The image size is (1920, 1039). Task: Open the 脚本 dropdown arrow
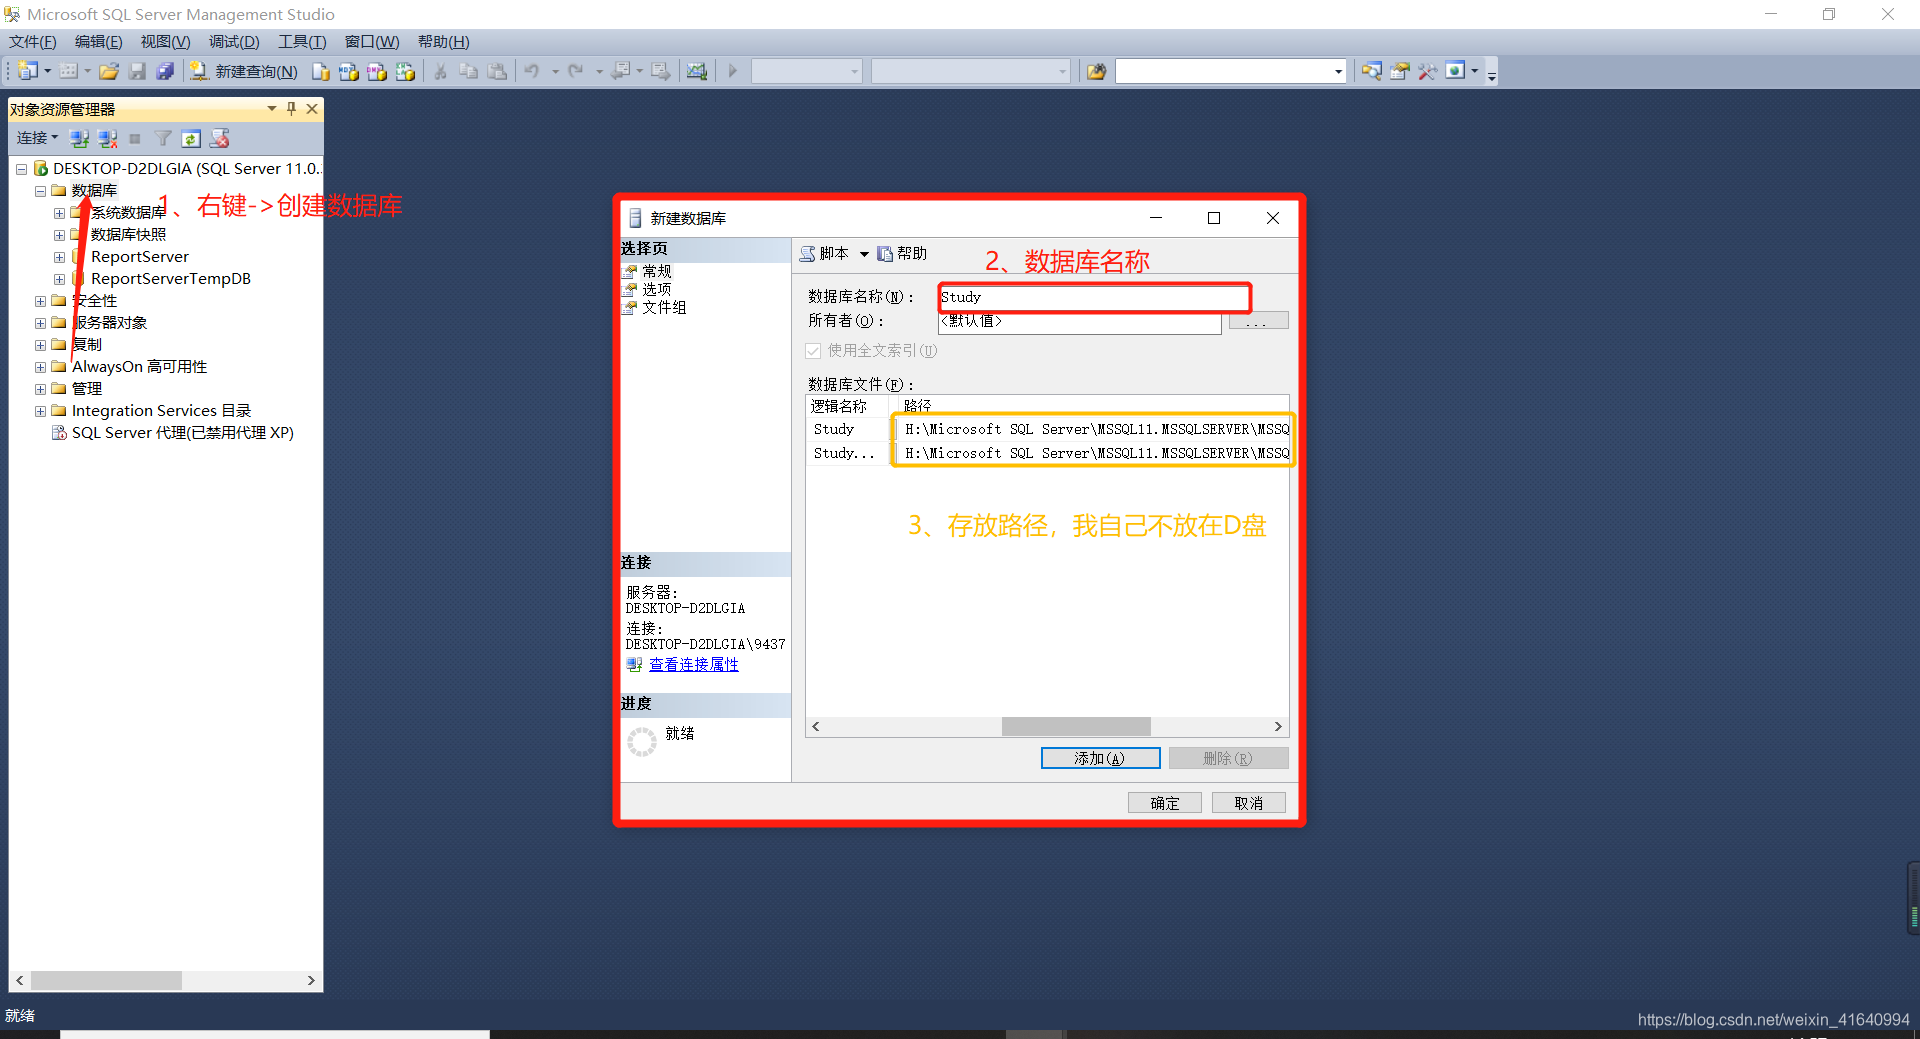click(x=864, y=254)
